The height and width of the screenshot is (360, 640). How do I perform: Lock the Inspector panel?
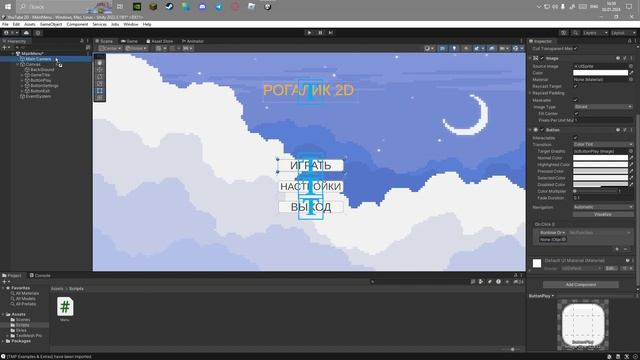(629, 41)
